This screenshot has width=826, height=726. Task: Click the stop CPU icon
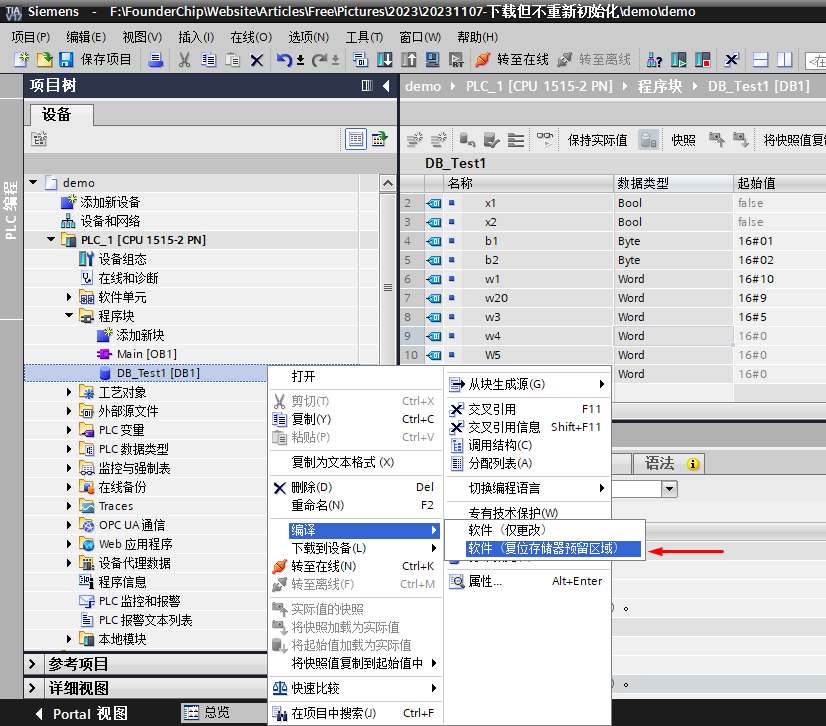[x=703, y=60]
